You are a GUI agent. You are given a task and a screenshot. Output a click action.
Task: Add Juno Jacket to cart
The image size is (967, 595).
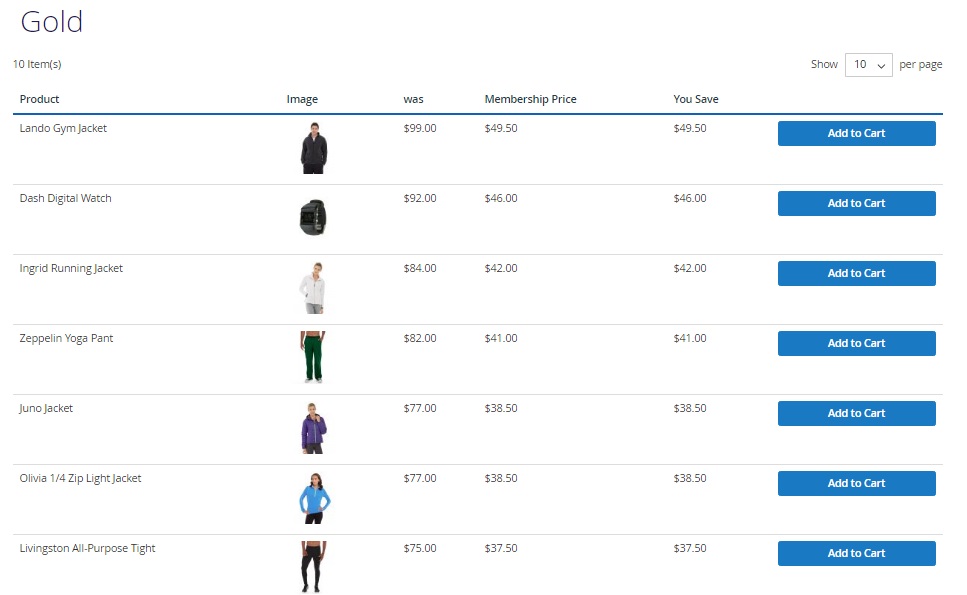tap(856, 413)
